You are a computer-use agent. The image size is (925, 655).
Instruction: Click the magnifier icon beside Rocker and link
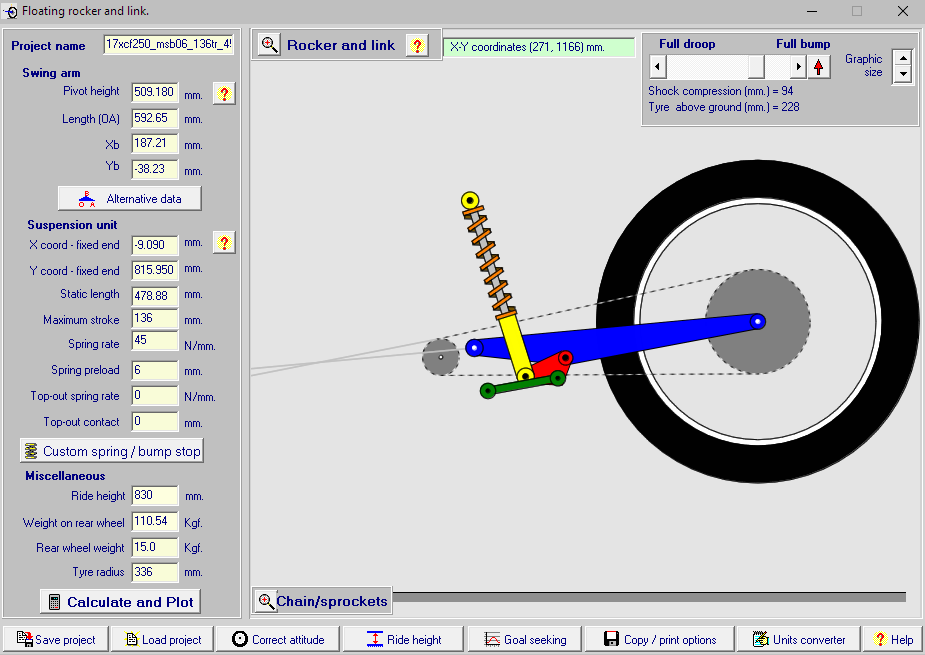click(x=270, y=45)
